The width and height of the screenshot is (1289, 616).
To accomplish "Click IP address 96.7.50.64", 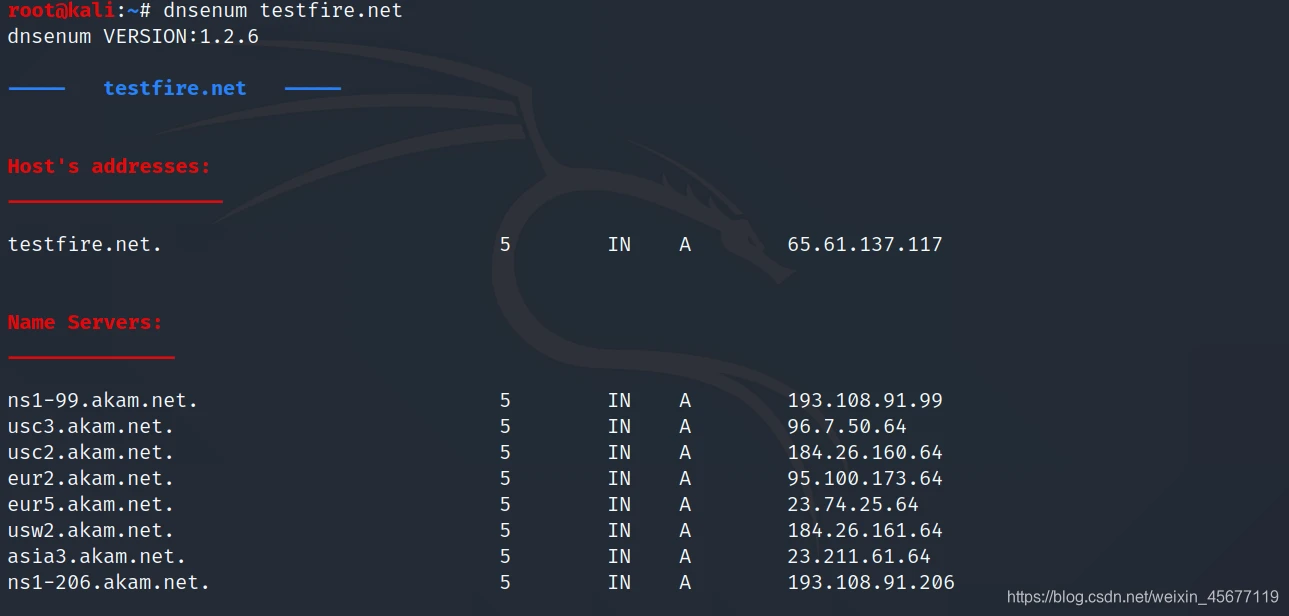I will point(846,427).
